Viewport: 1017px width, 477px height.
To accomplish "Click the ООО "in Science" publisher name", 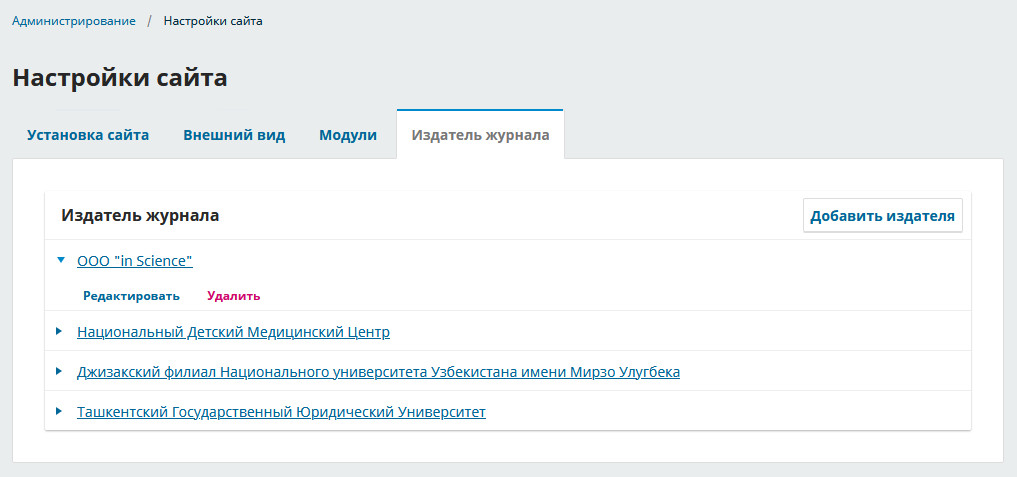I will click(134, 261).
